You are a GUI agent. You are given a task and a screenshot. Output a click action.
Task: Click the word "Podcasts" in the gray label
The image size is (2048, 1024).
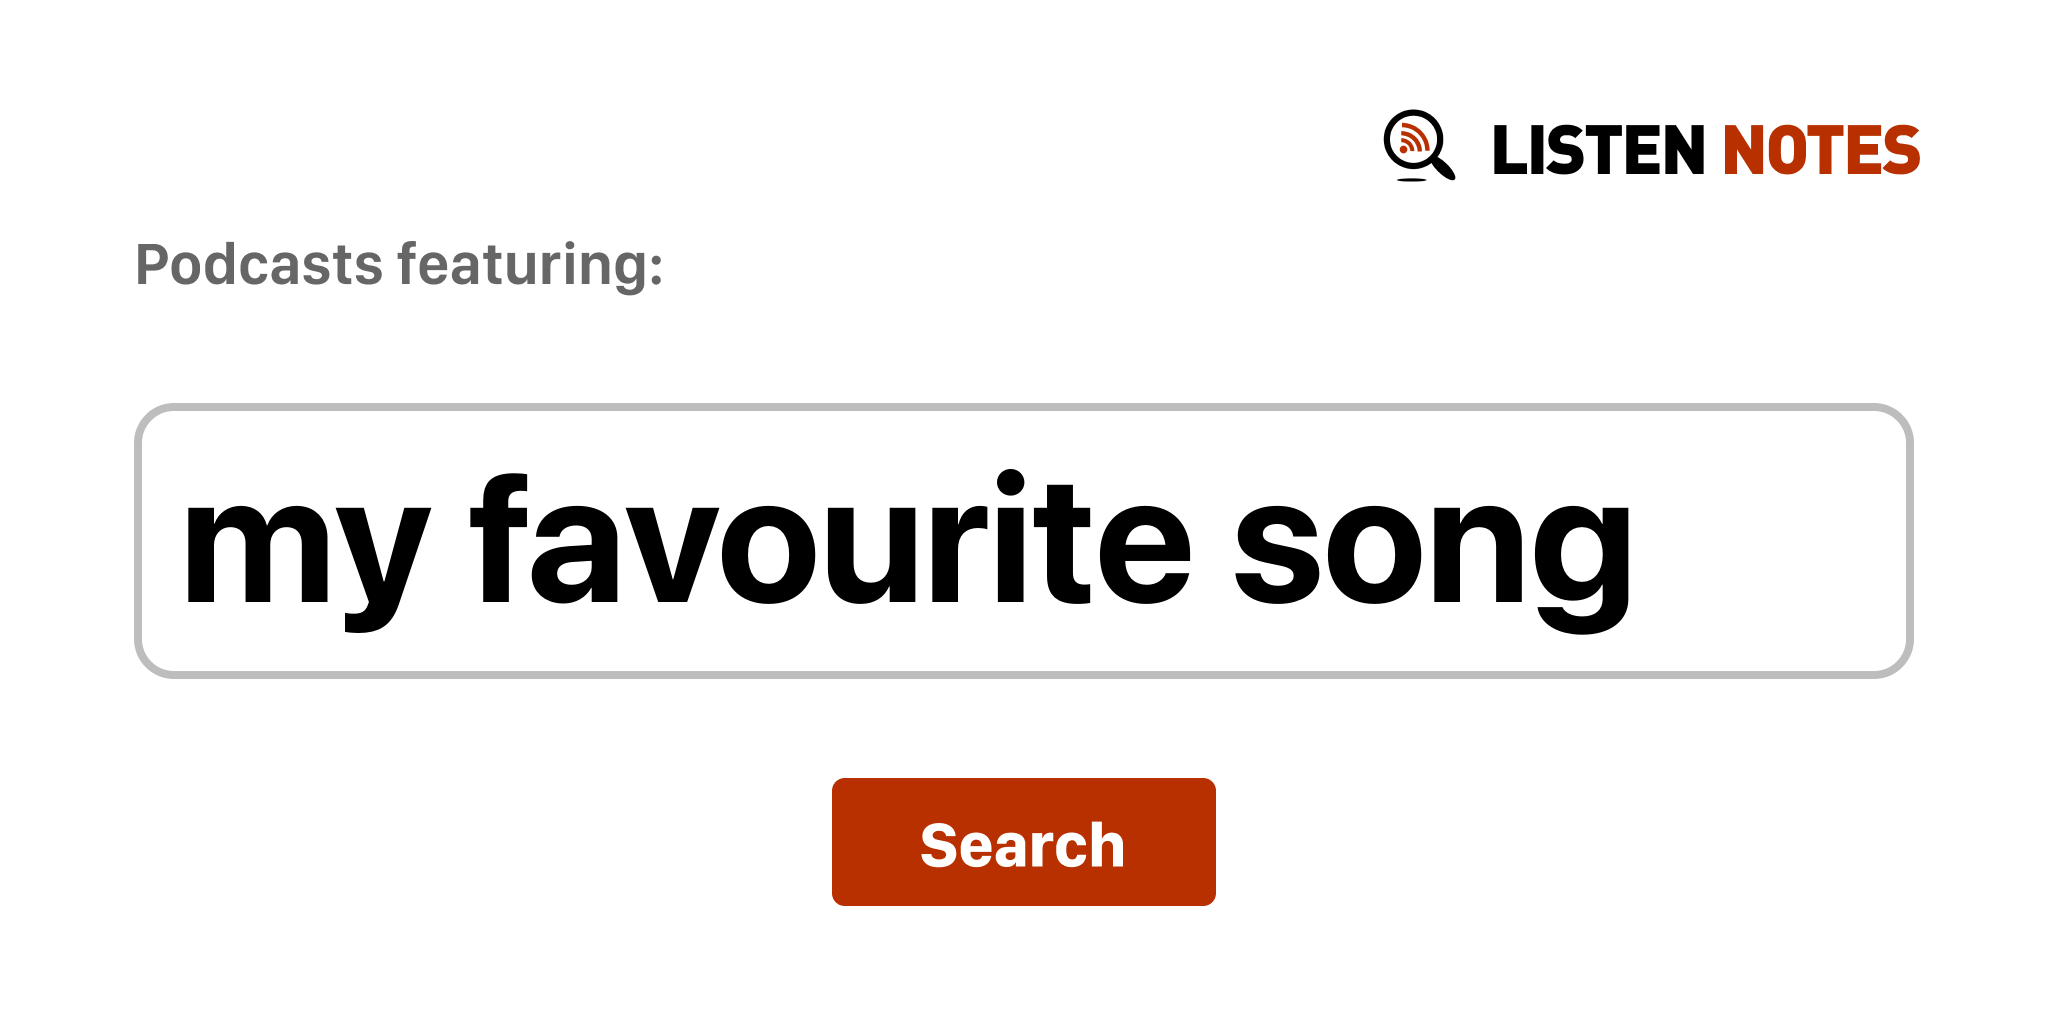point(259,265)
